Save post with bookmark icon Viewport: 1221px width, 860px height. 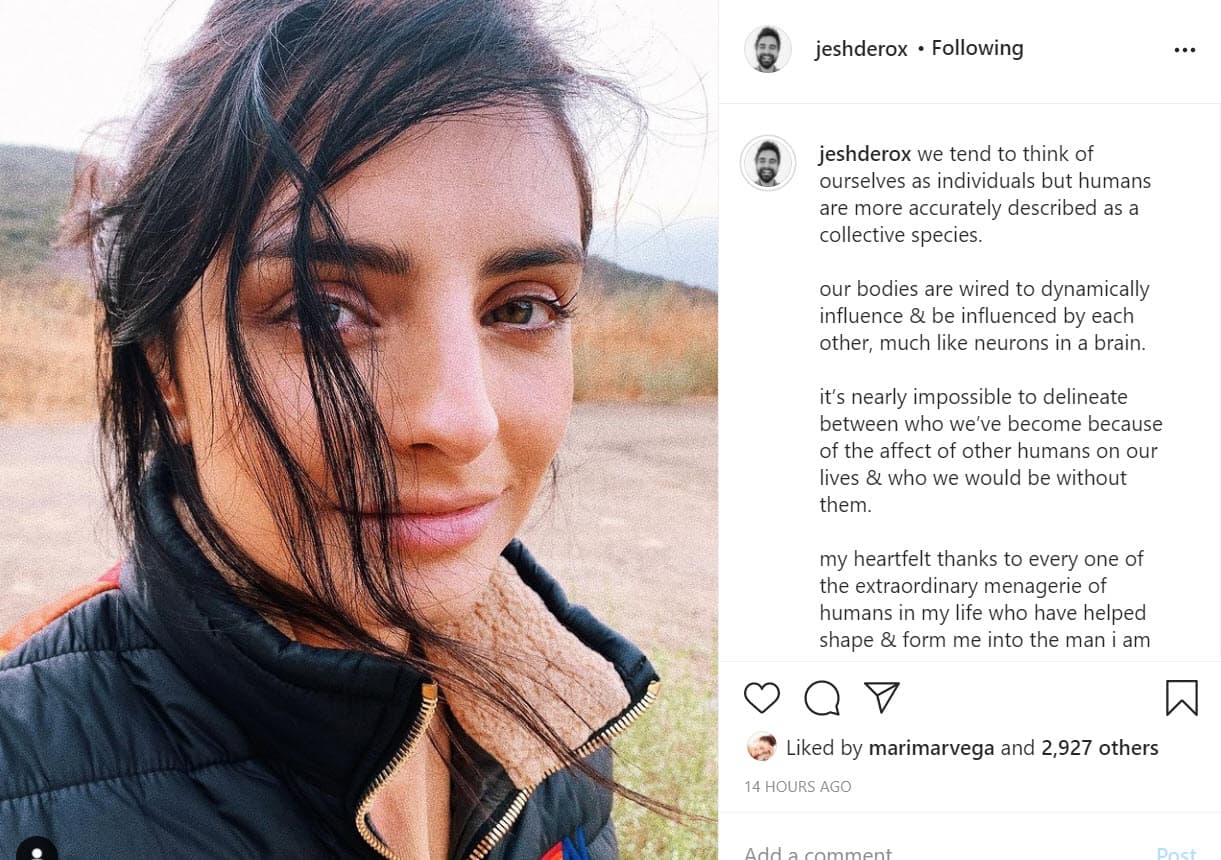click(1181, 698)
